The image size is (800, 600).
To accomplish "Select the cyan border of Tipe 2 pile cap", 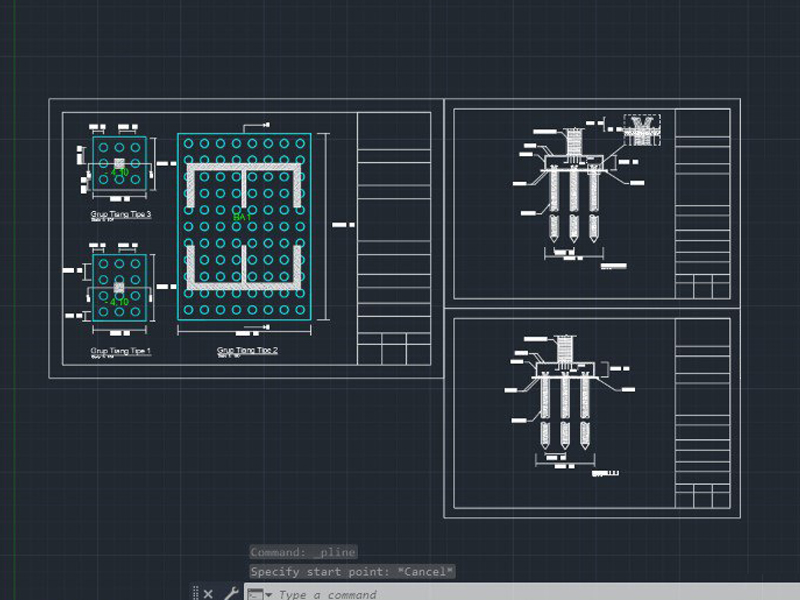I will 179,230.
